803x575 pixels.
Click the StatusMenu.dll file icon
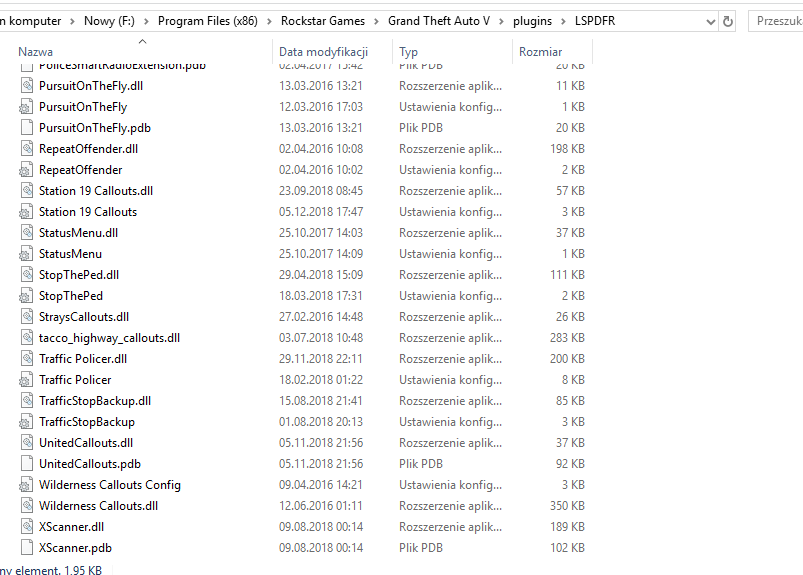27,232
